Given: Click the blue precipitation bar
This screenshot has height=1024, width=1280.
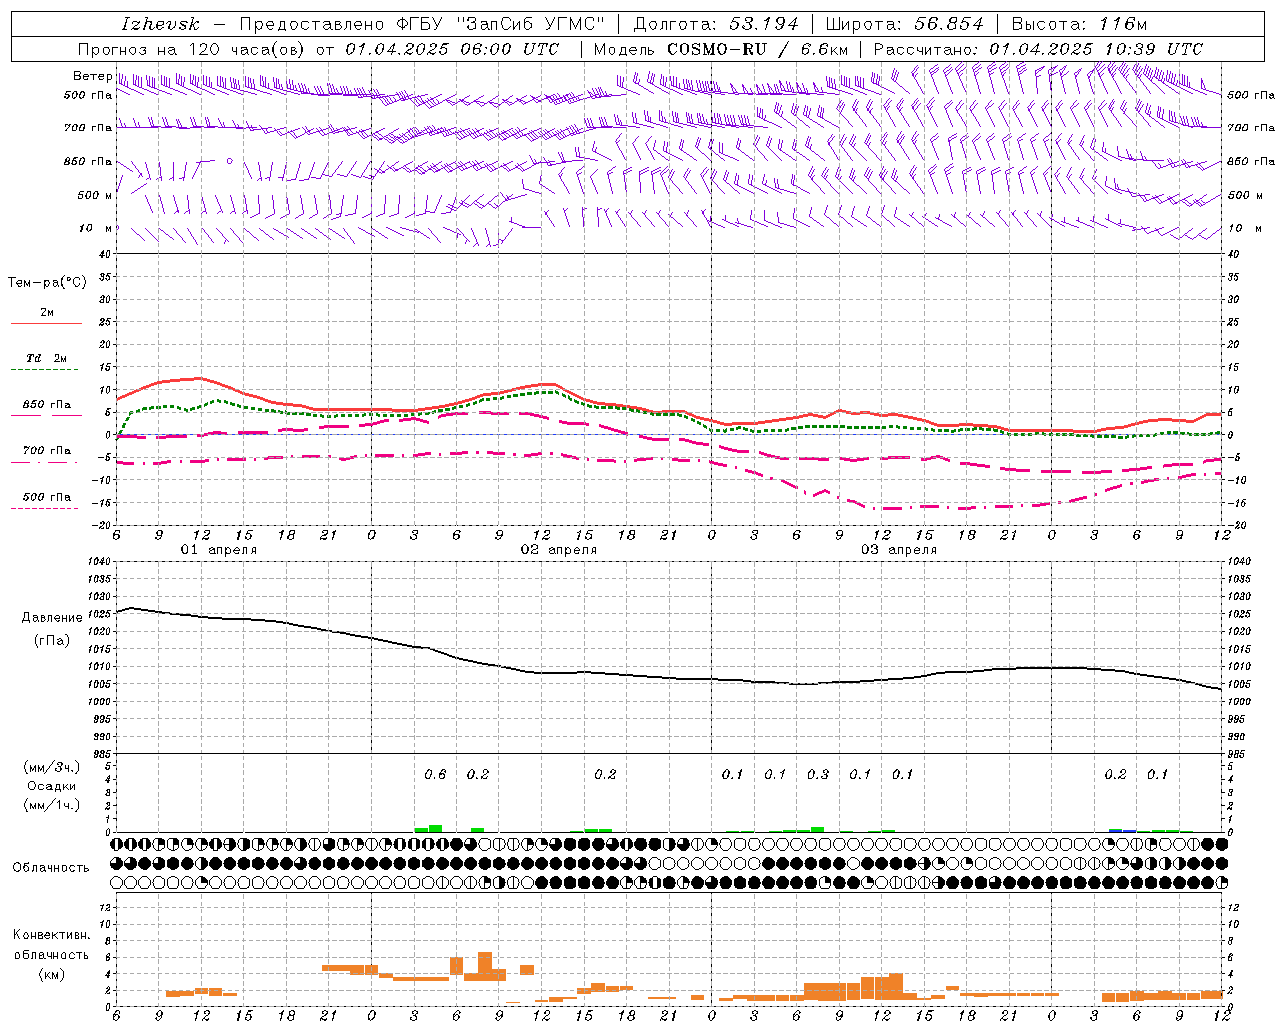Looking at the screenshot, I should coord(1122,830).
